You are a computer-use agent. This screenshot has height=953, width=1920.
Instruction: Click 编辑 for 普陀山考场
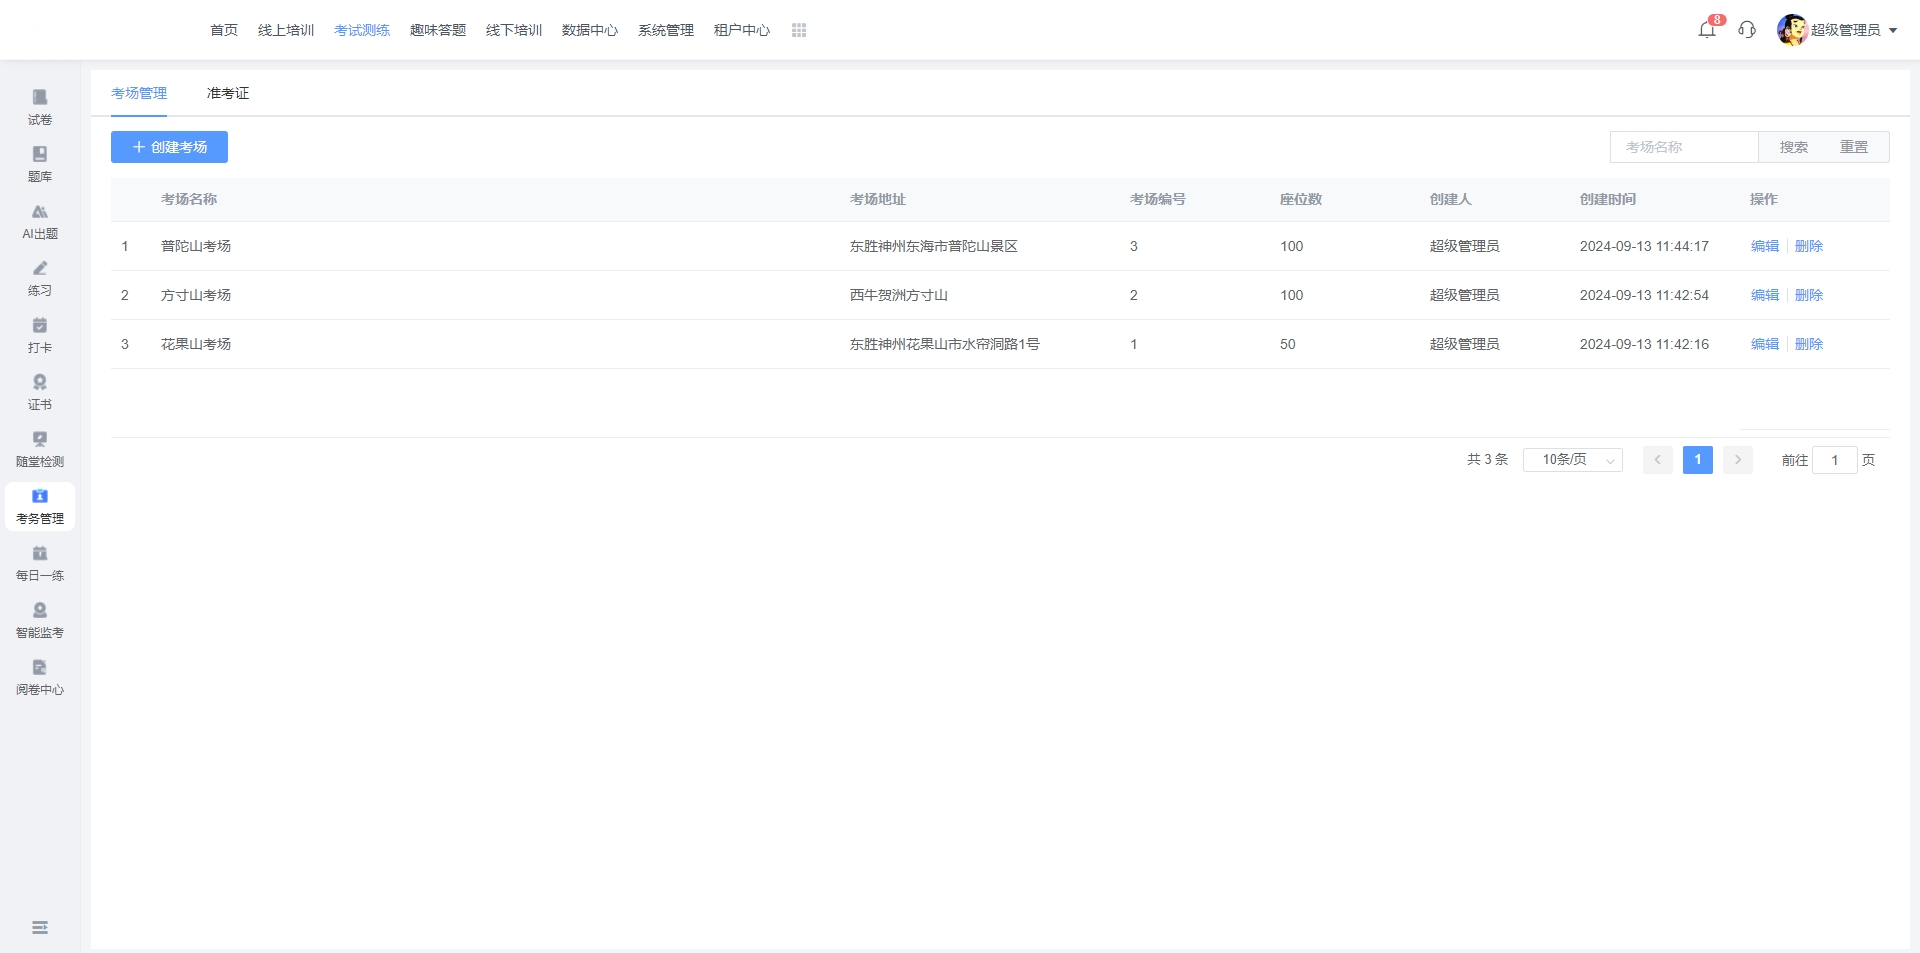pos(1765,246)
